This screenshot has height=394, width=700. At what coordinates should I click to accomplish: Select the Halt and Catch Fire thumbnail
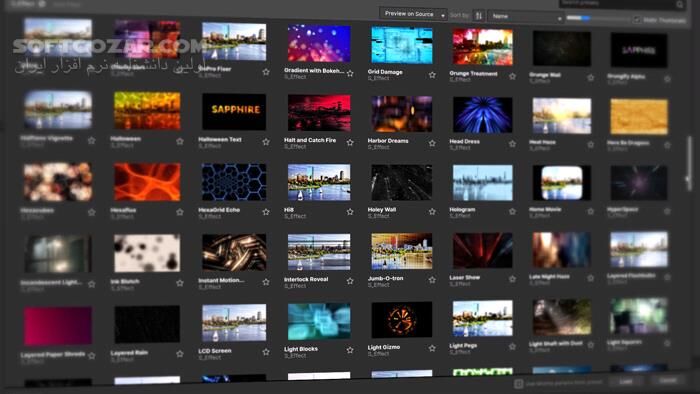[x=319, y=112]
